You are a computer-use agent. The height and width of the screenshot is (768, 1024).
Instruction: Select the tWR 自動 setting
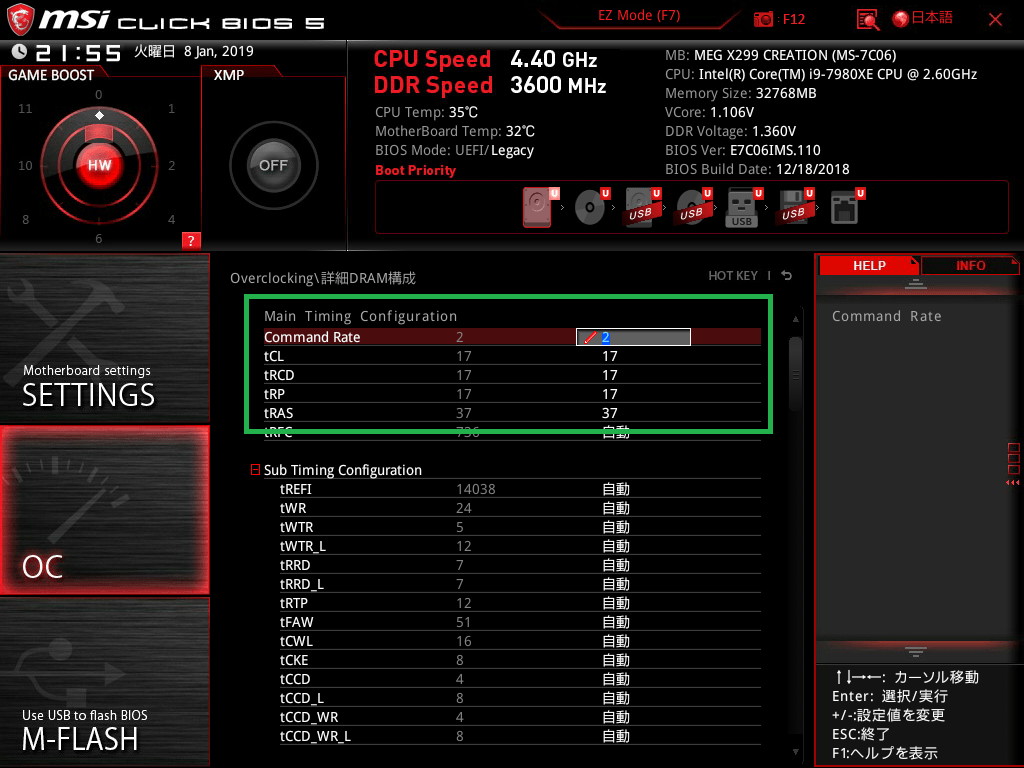[616, 508]
